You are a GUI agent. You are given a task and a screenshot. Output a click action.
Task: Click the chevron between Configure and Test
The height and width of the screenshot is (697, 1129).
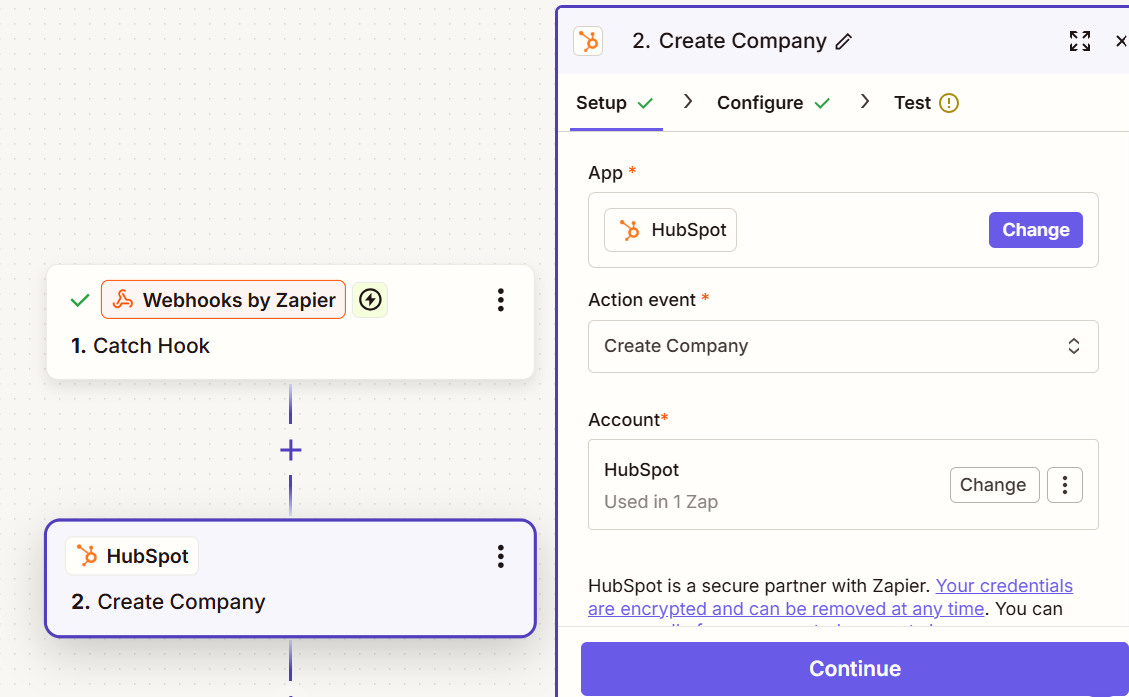[865, 102]
